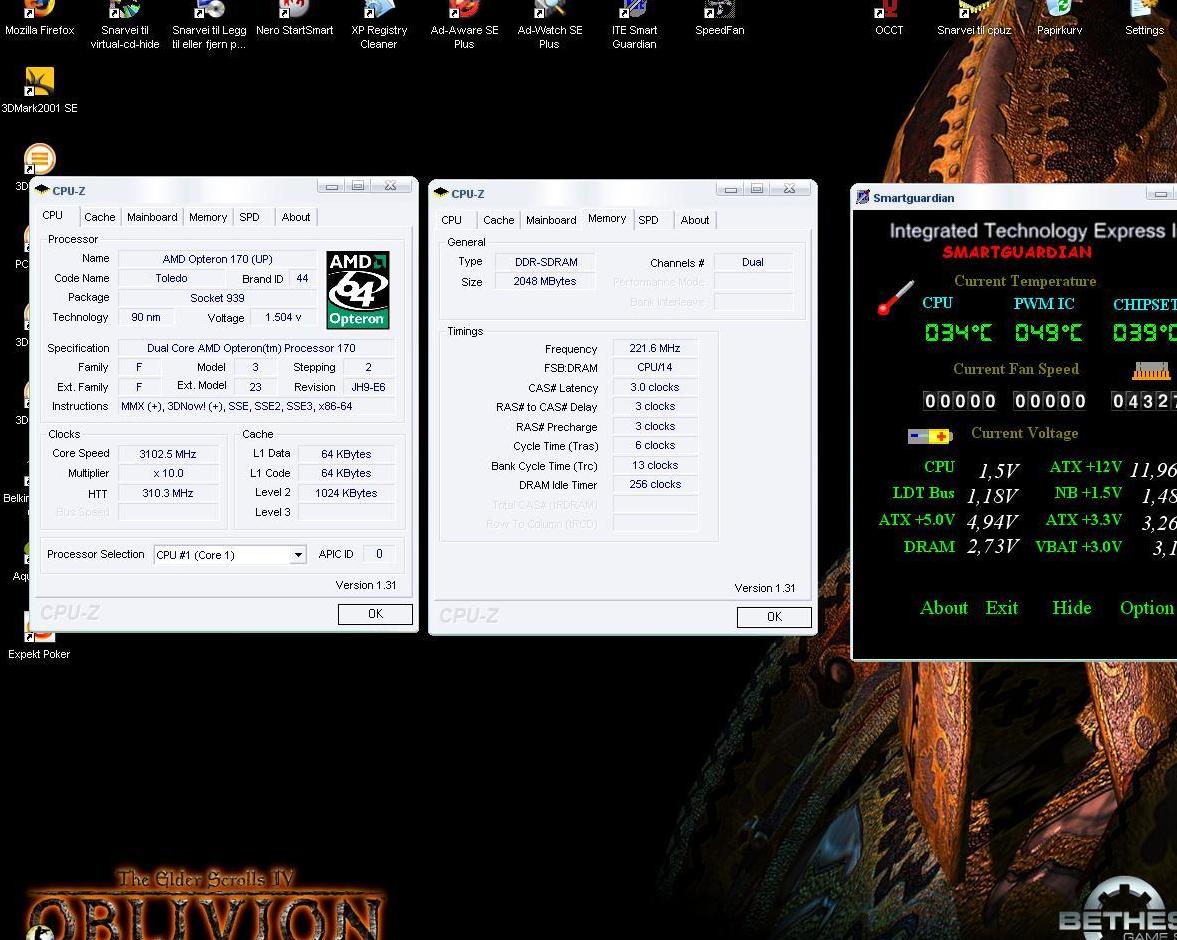Switch to Cache tab in left CPU-Z

100,217
